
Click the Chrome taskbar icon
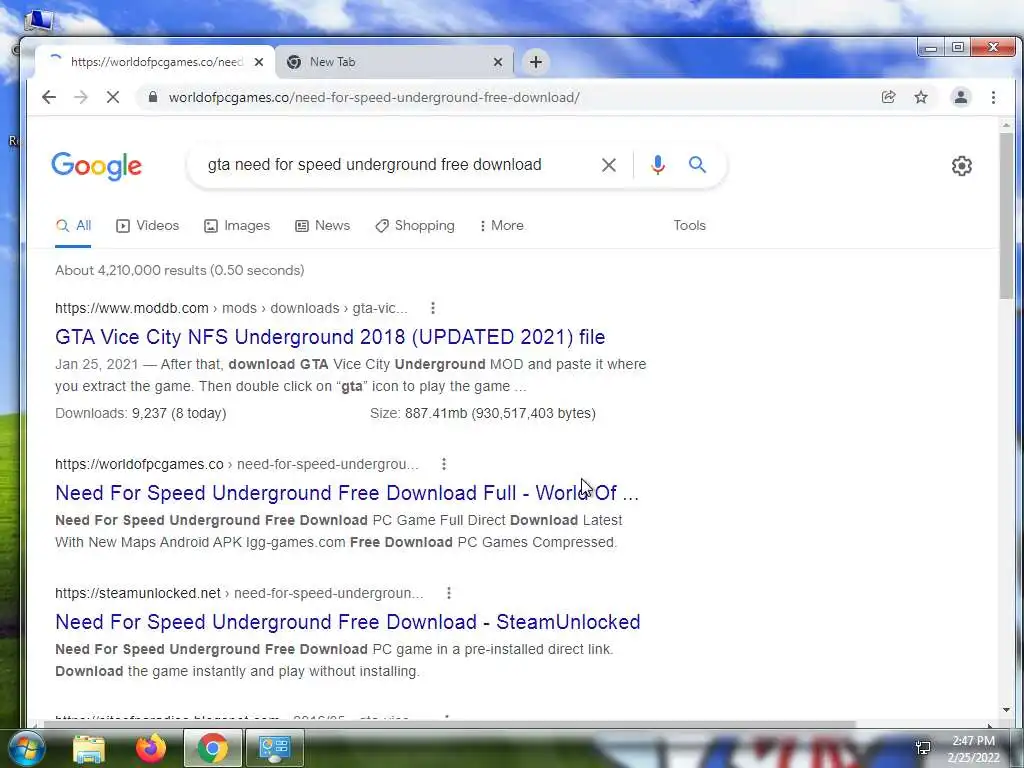[x=212, y=748]
